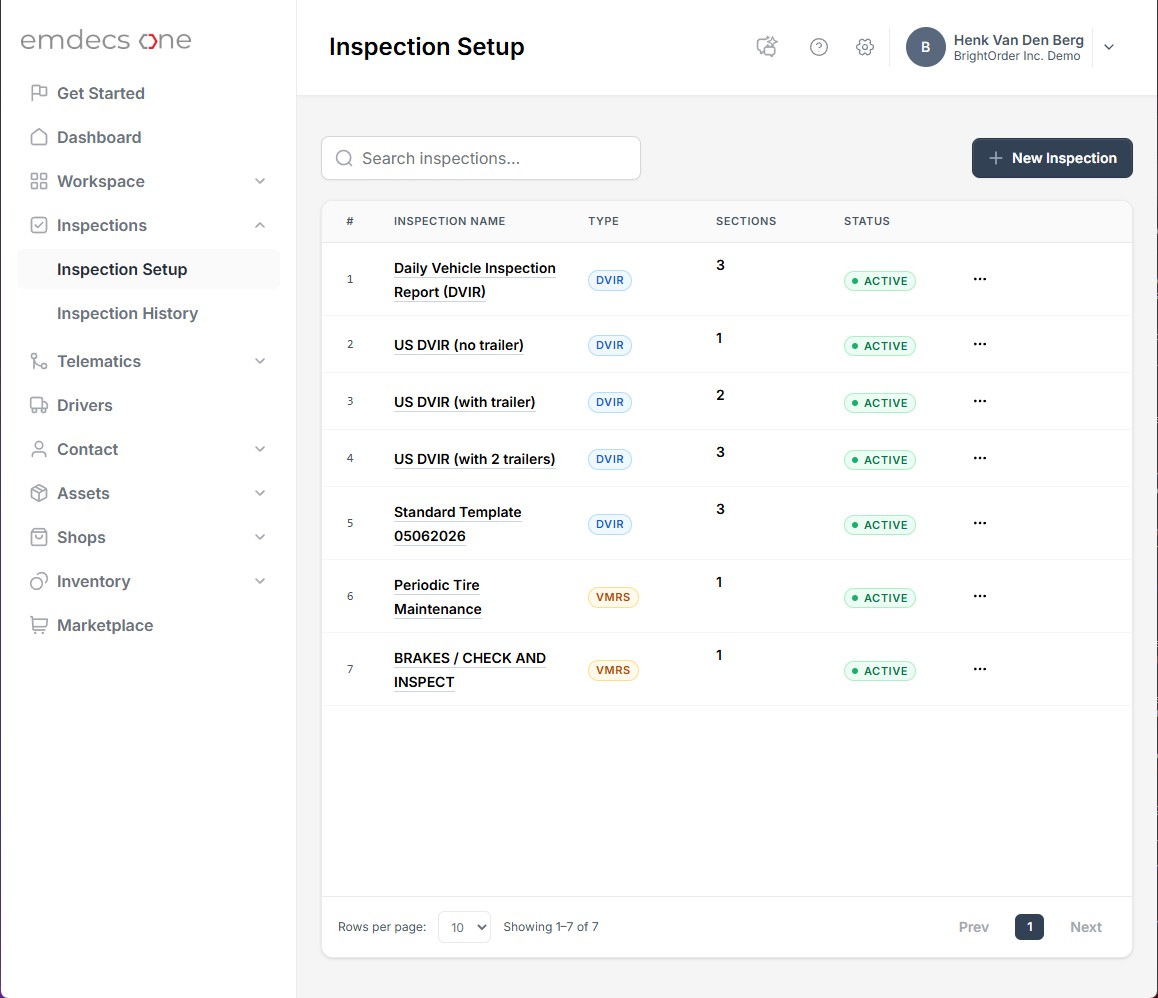Open Periodic Tire Maintenance link
This screenshot has height=998, width=1158.
438,597
